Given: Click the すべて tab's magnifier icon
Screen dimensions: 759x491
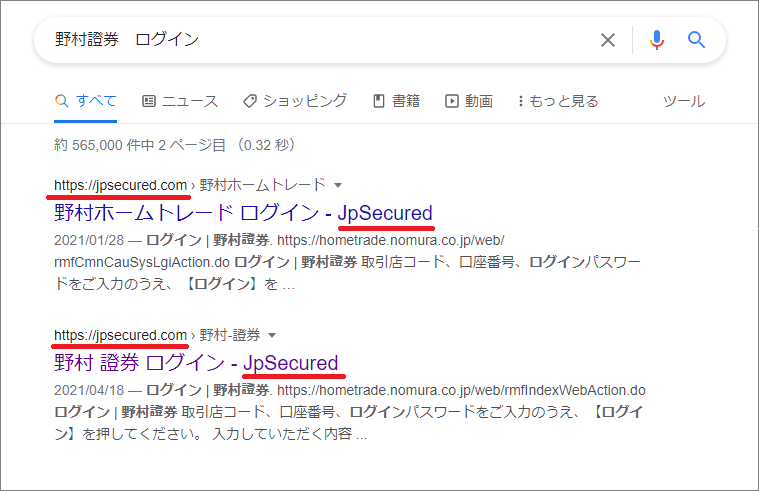Looking at the screenshot, I should point(61,101).
